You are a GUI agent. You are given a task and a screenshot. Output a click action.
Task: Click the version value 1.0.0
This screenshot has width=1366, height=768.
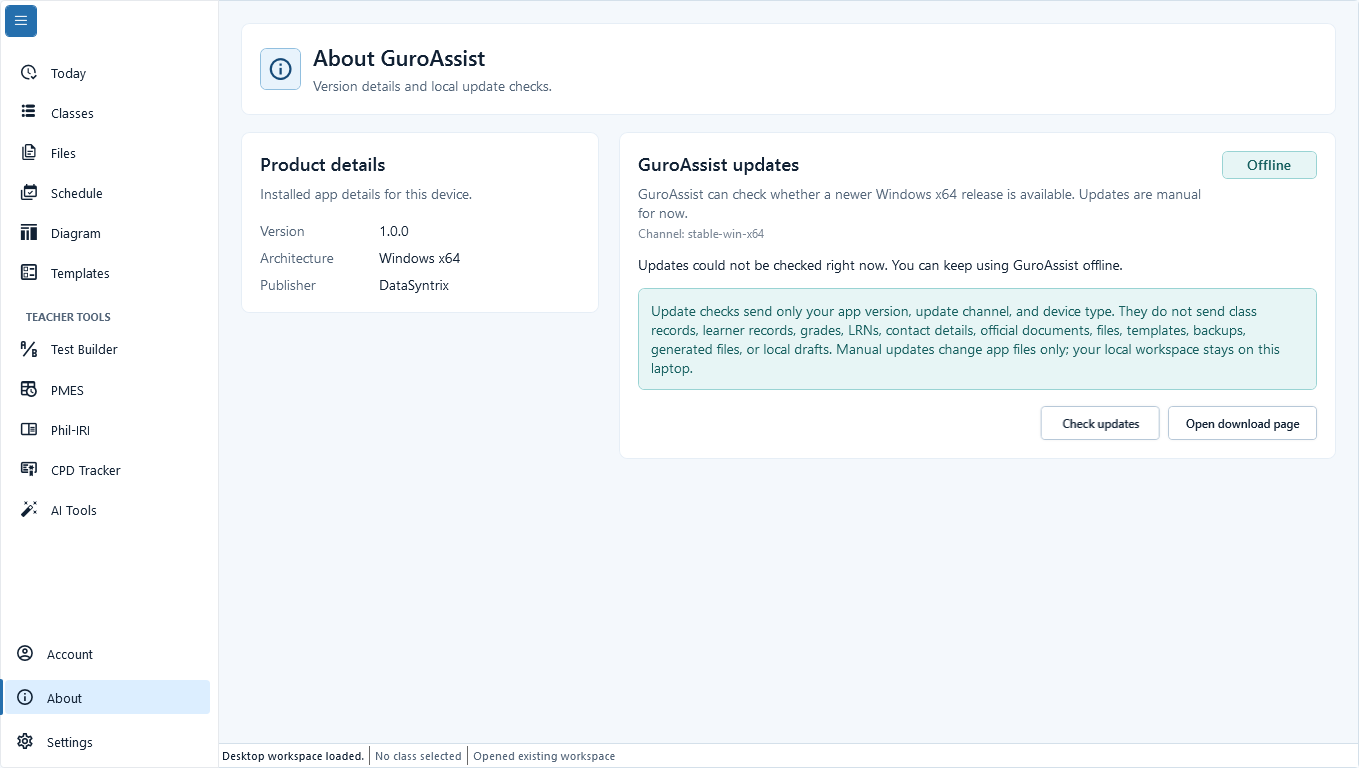(394, 231)
